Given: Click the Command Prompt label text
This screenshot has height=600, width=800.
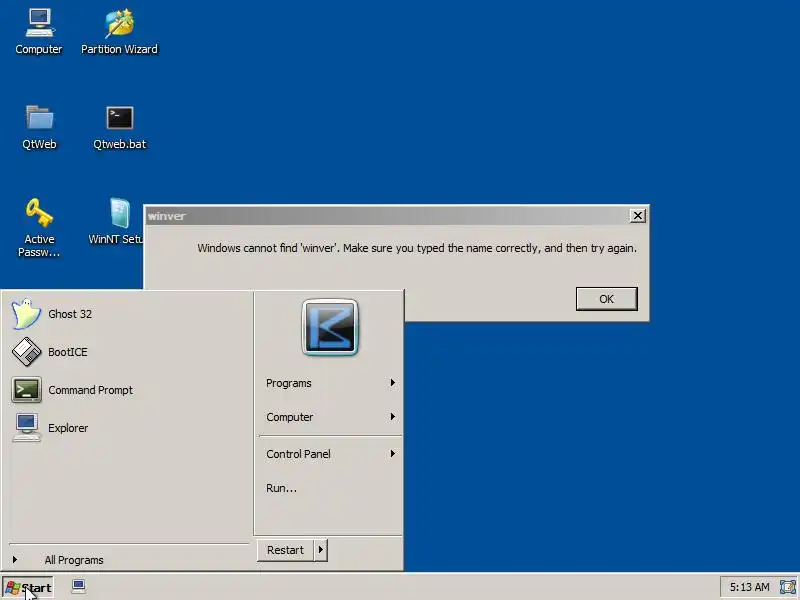Looking at the screenshot, I should point(90,390).
